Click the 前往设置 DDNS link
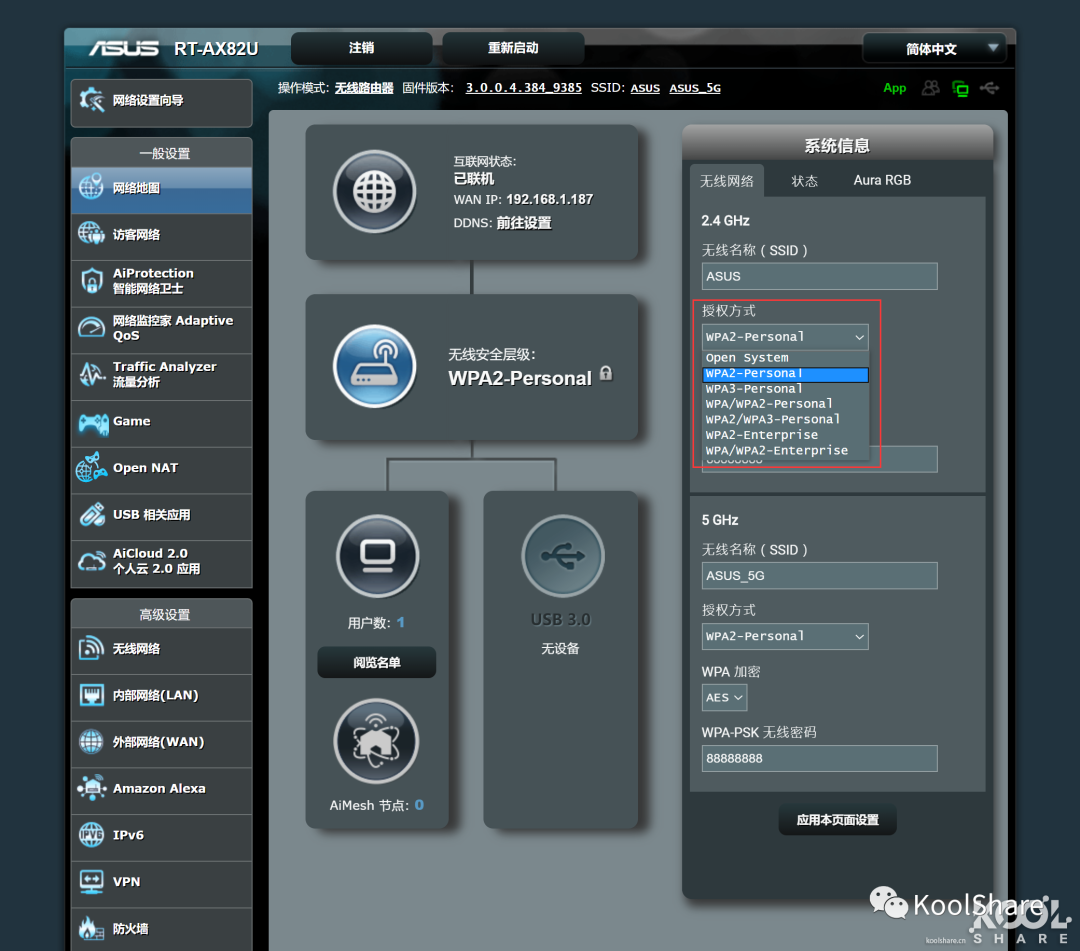The image size is (1080, 951). coord(523,223)
